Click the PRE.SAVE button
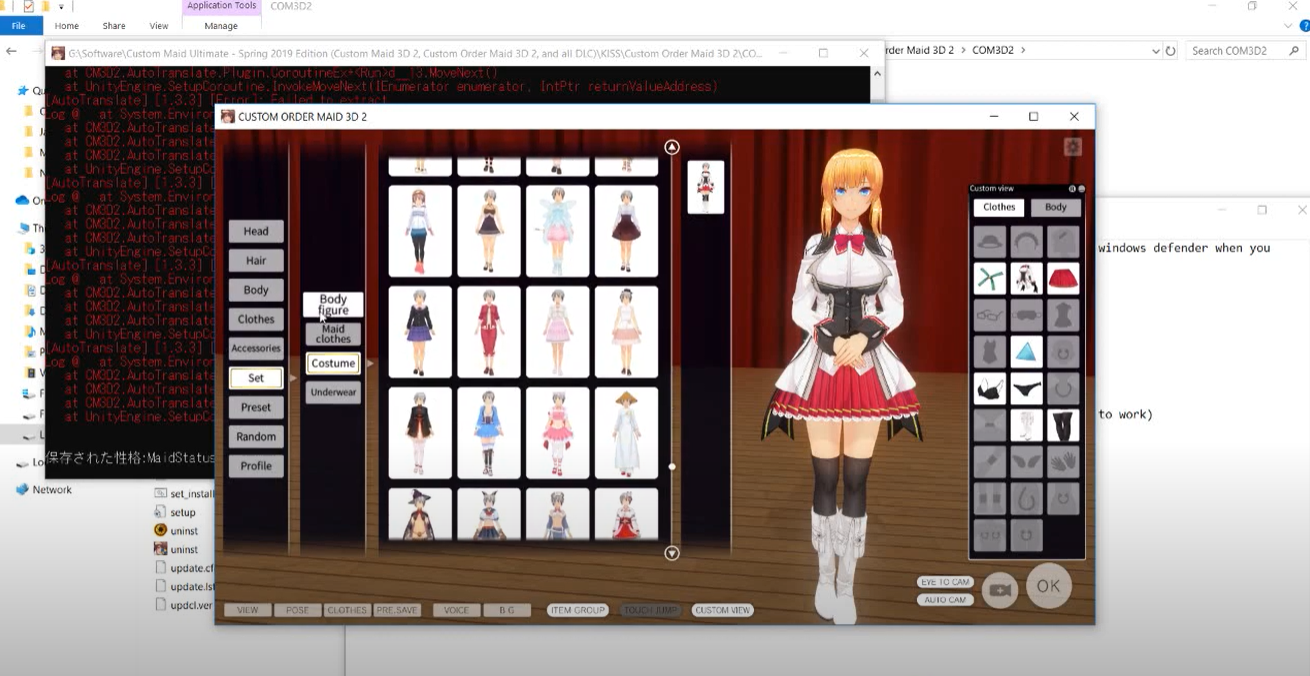Screen dimensions: 1310x676 point(397,610)
